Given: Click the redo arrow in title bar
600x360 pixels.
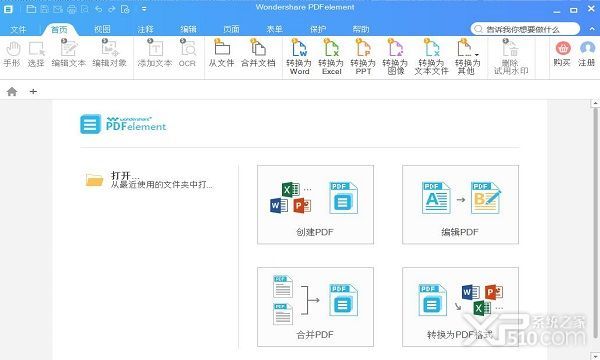Looking at the screenshot, I should click(x=112, y=9).
